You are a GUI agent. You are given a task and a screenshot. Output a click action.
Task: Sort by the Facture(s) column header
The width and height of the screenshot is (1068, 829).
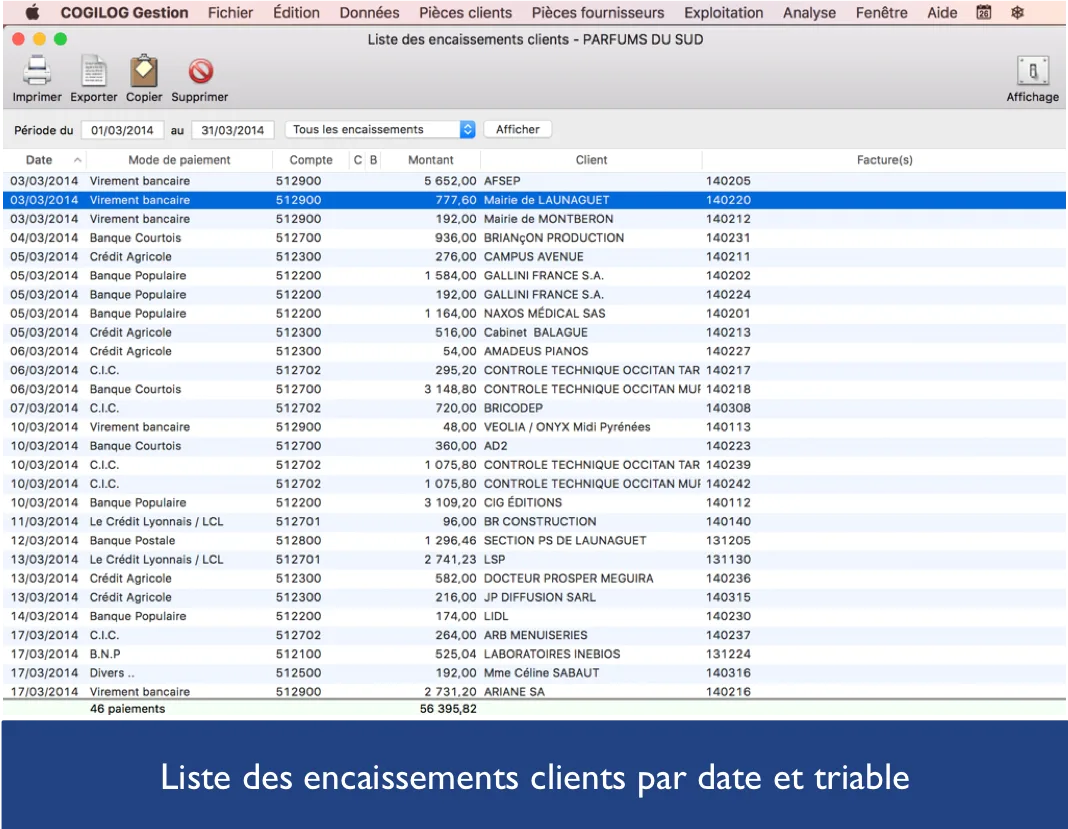[884, 160]
